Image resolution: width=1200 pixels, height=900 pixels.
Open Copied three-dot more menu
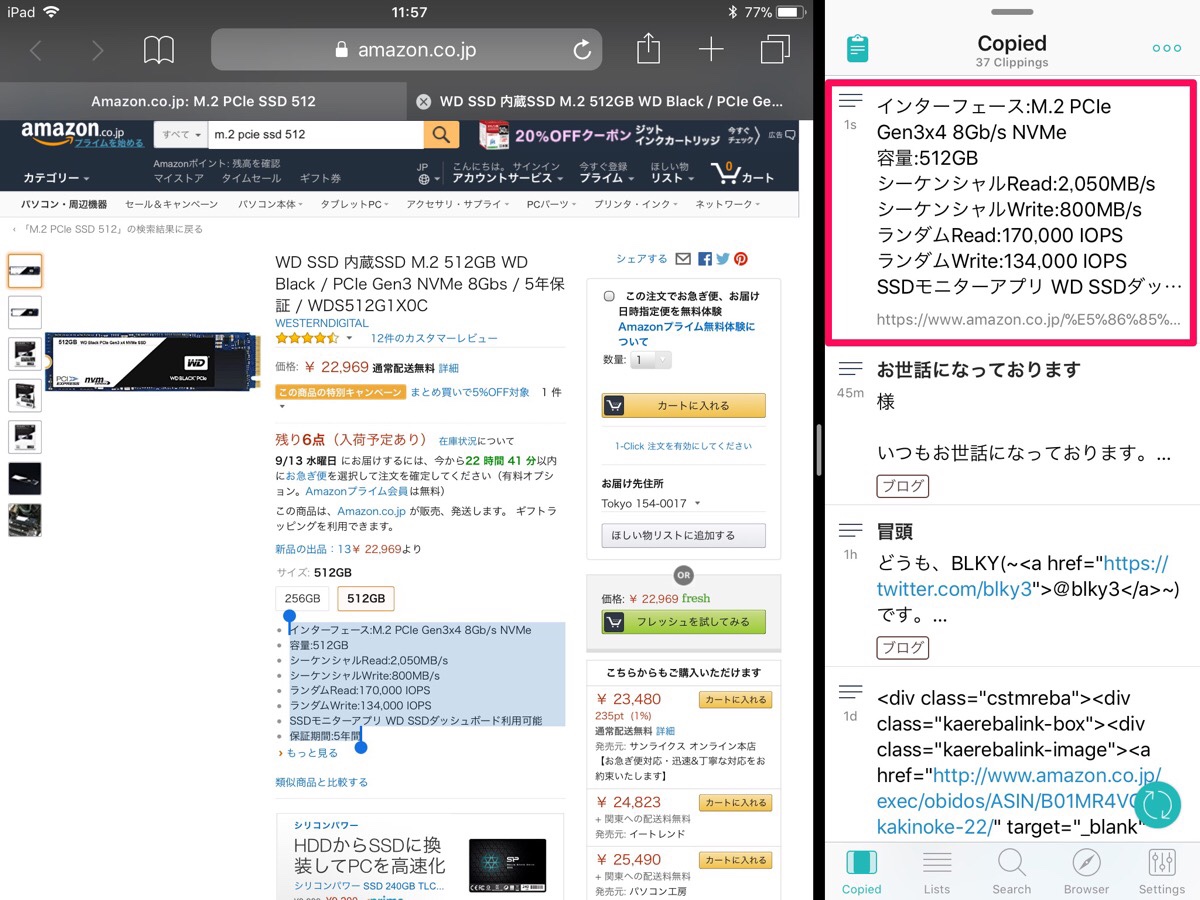coord(1166,48)
